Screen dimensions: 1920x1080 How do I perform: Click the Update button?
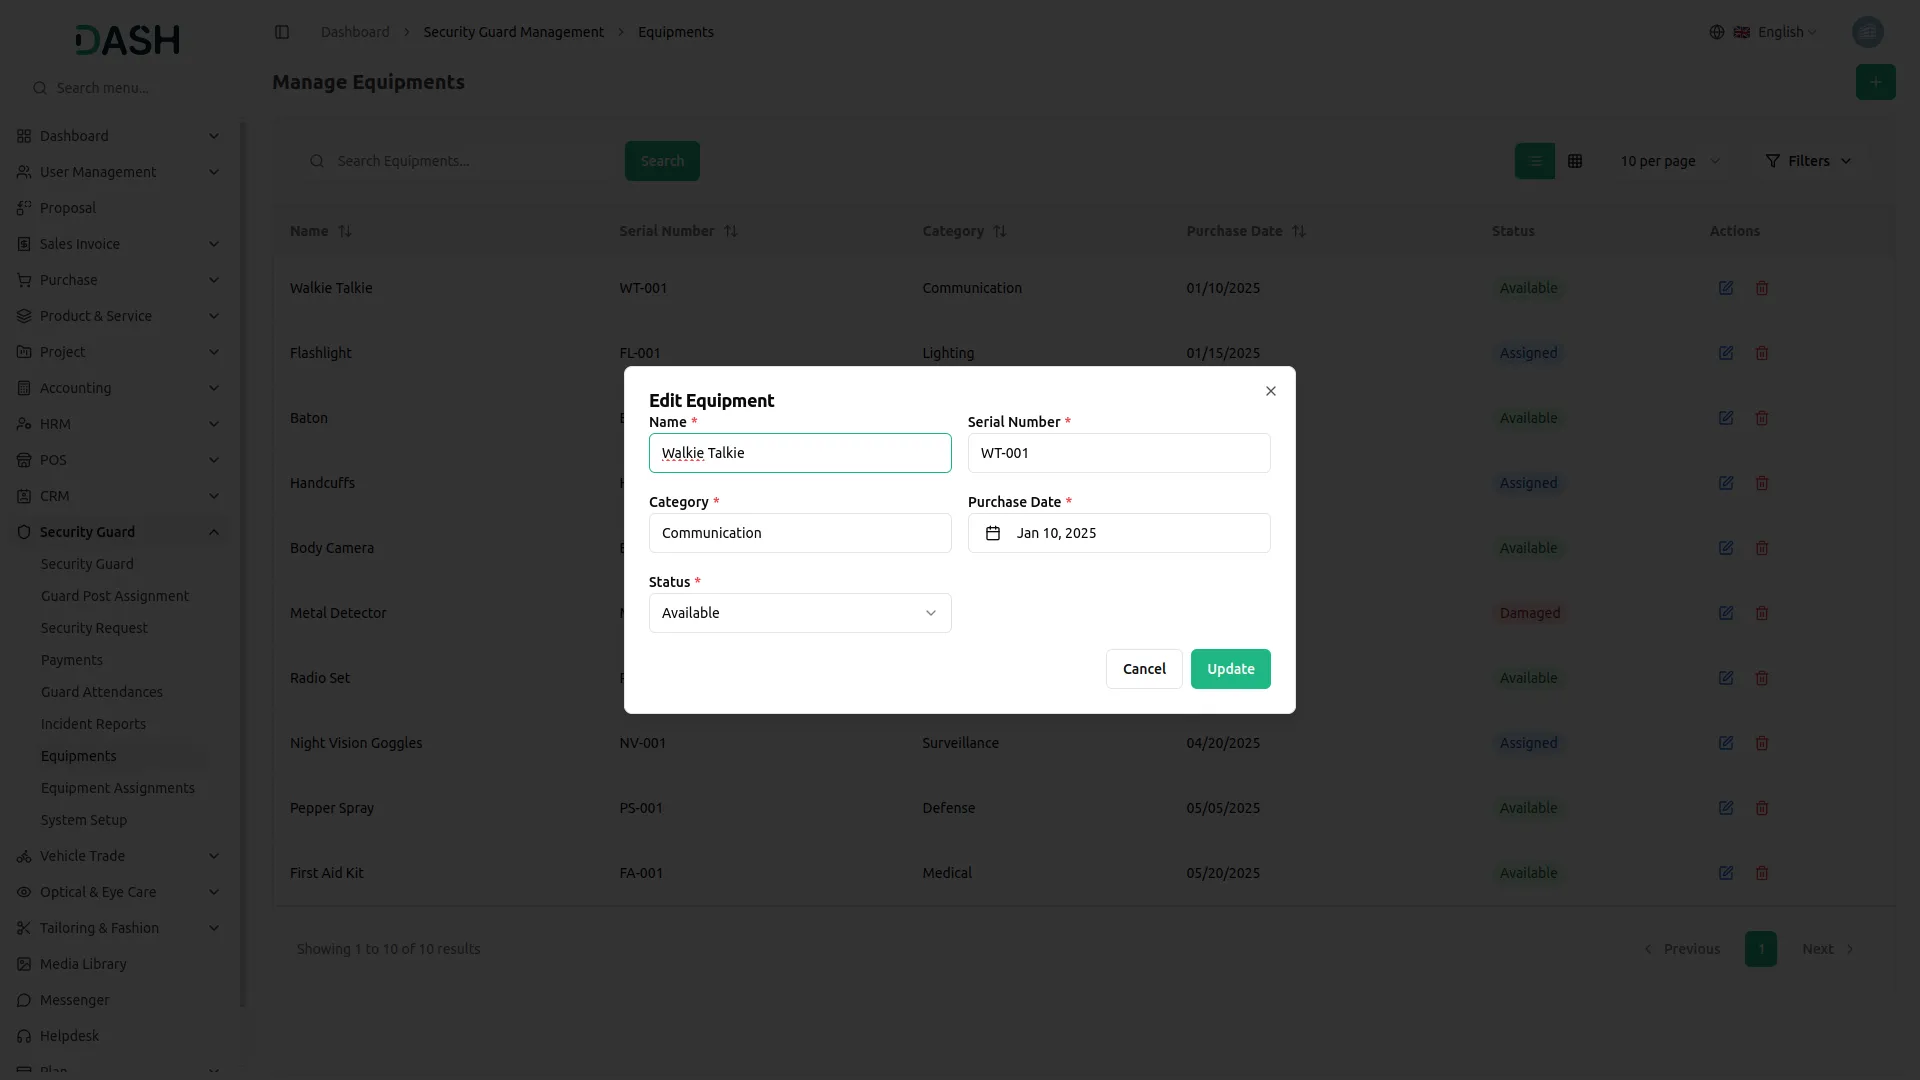pyautogui.click(x=1230, y=669)
